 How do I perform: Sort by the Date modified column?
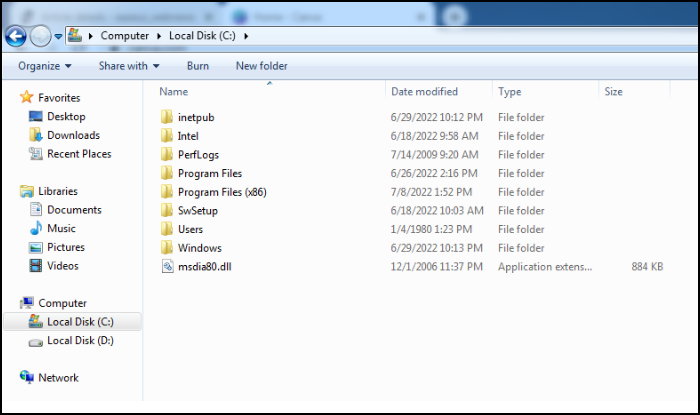pos(424,92)
